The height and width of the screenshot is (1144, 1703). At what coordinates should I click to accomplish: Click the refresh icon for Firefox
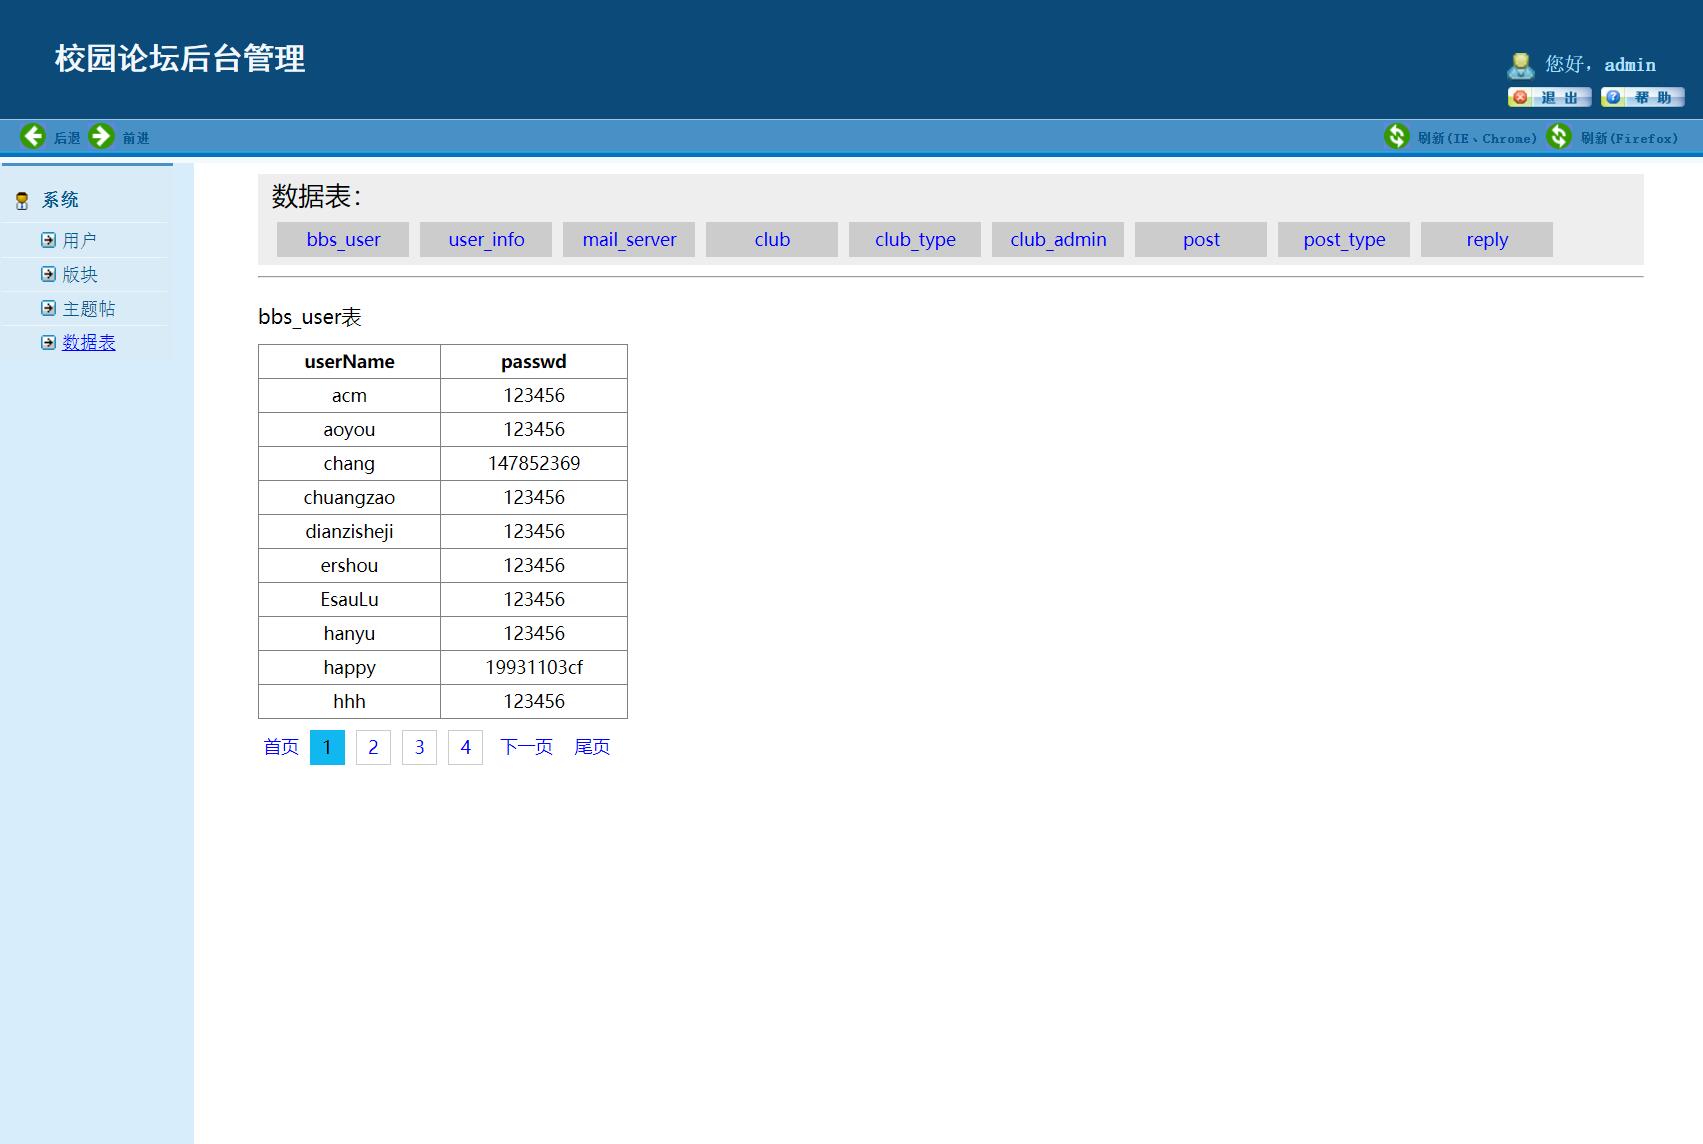click(1559, 136)
